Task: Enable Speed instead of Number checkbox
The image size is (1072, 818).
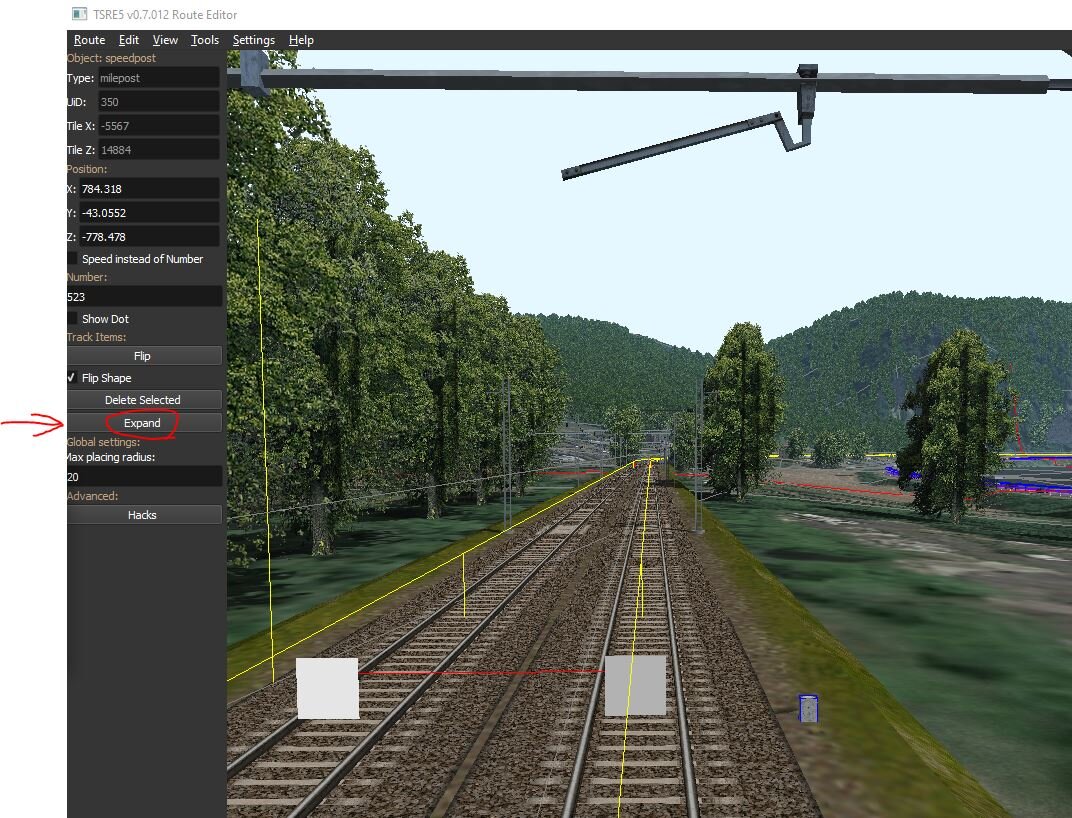Action: coord(72,259)
